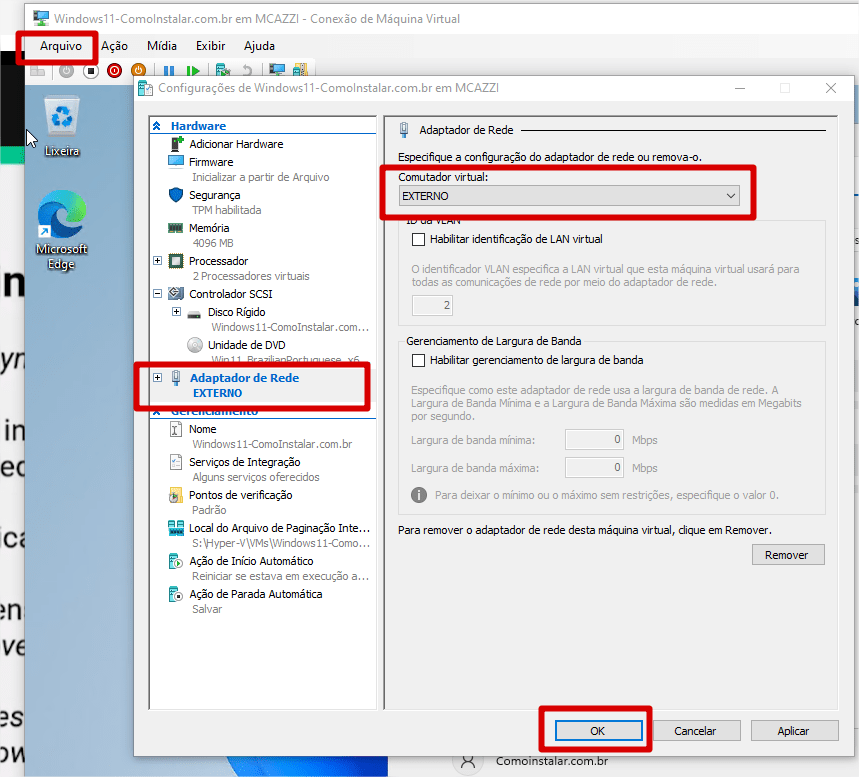The height and width of the screenshot is (777, 859).
Task: Click the Adicionar Hardware icon
Action: click(176, 144)
